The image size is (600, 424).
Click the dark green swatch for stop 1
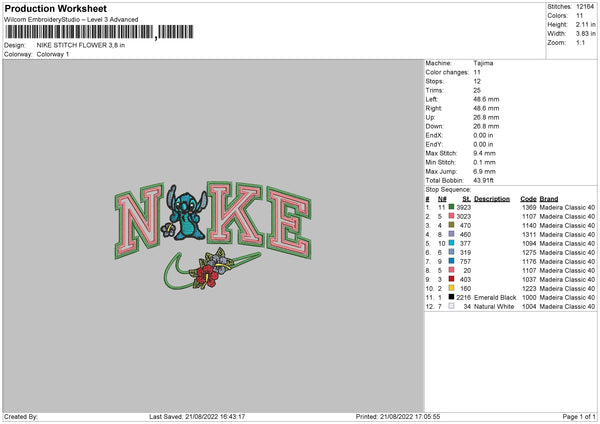coord(452,207)
